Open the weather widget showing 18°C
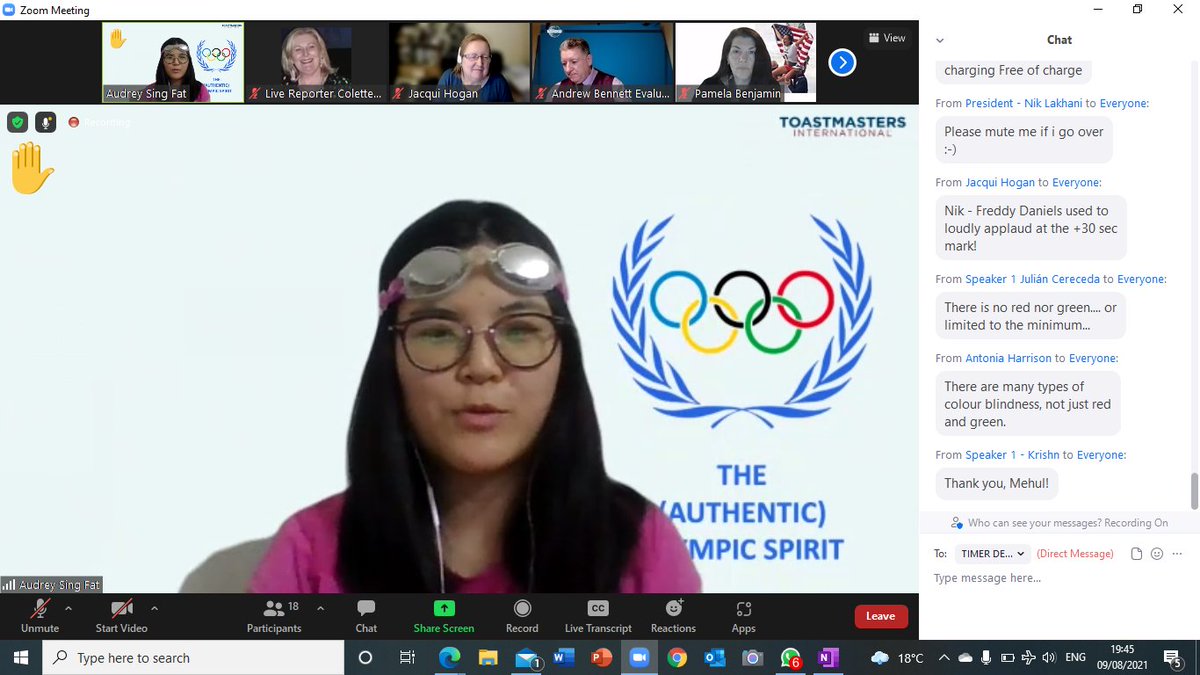The image size is (1200, 675). tap(898, 658)
